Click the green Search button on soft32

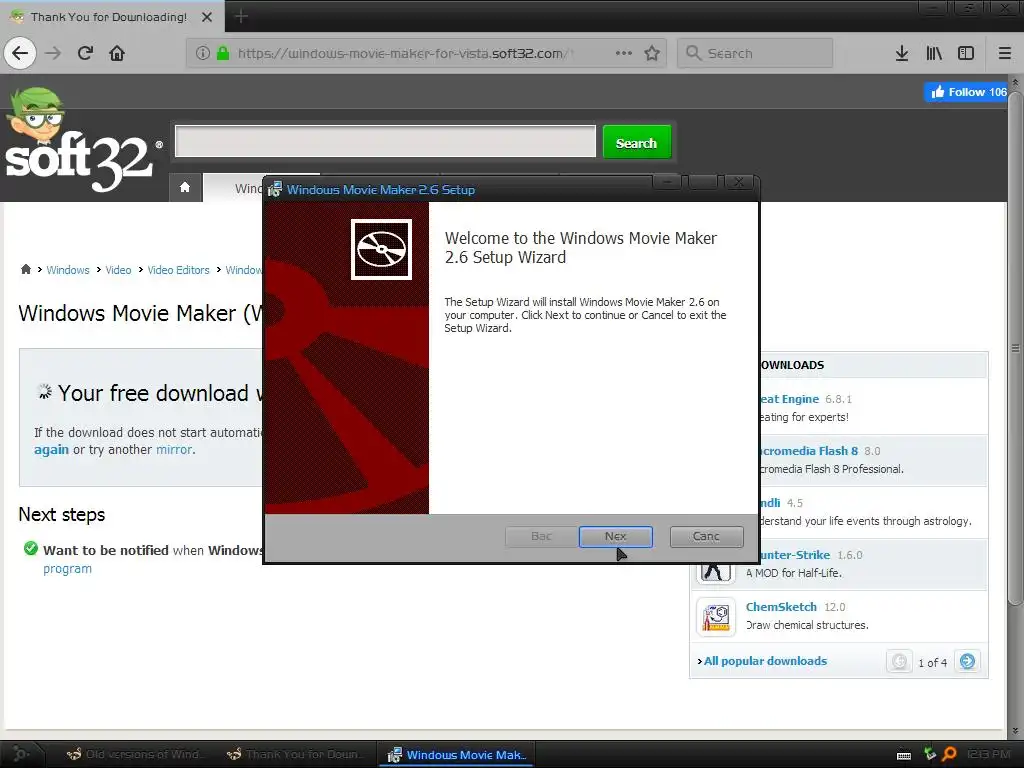[637, 142]
